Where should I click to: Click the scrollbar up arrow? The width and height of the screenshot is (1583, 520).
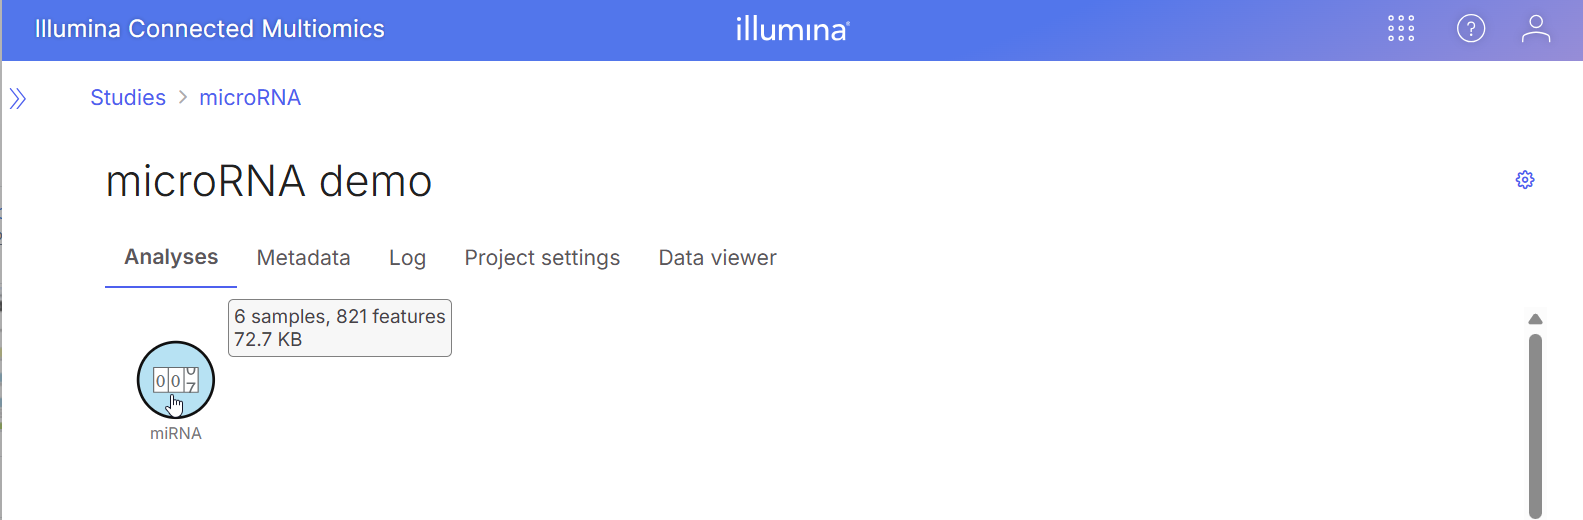(x=1535, y=319)
